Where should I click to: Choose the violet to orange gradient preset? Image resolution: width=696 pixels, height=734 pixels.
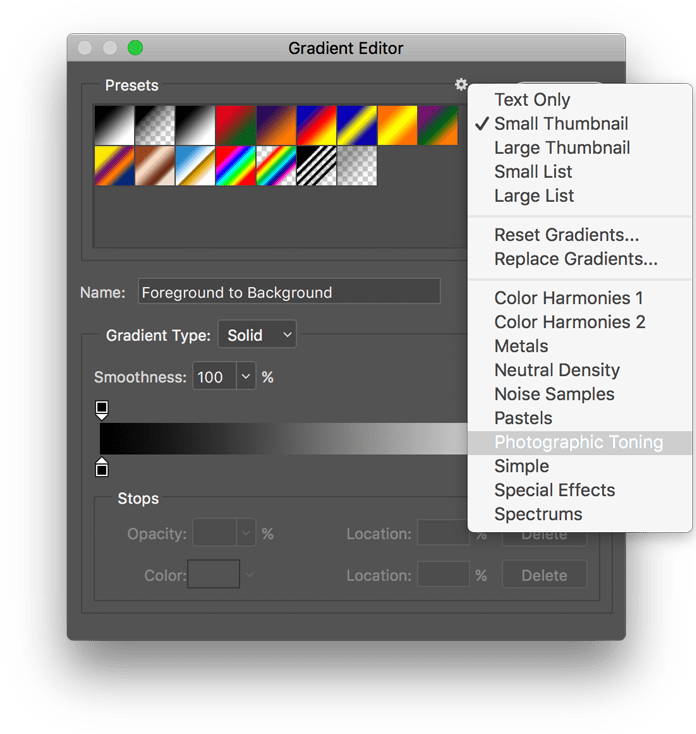[276, 125]
